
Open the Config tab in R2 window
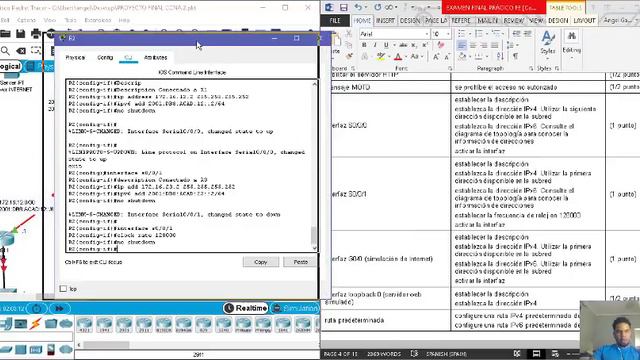click(105, 58)
